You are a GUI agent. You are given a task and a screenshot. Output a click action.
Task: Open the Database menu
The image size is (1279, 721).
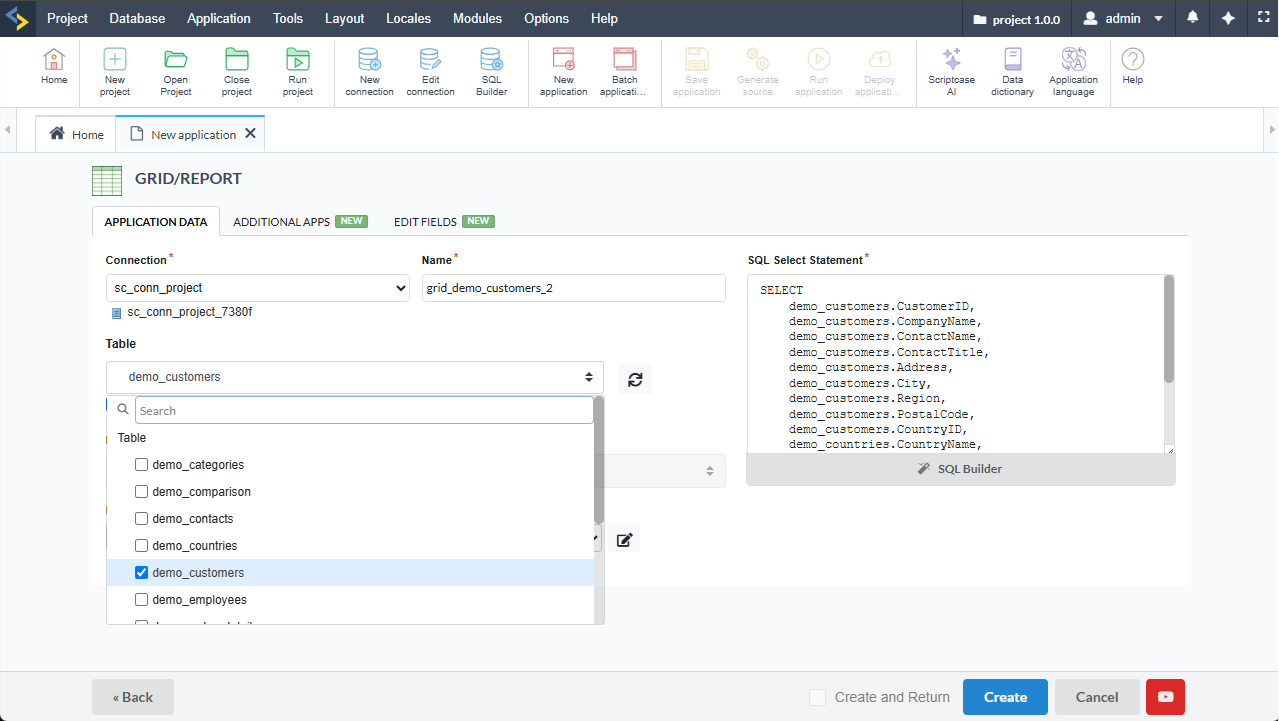[x=138, y=18]
